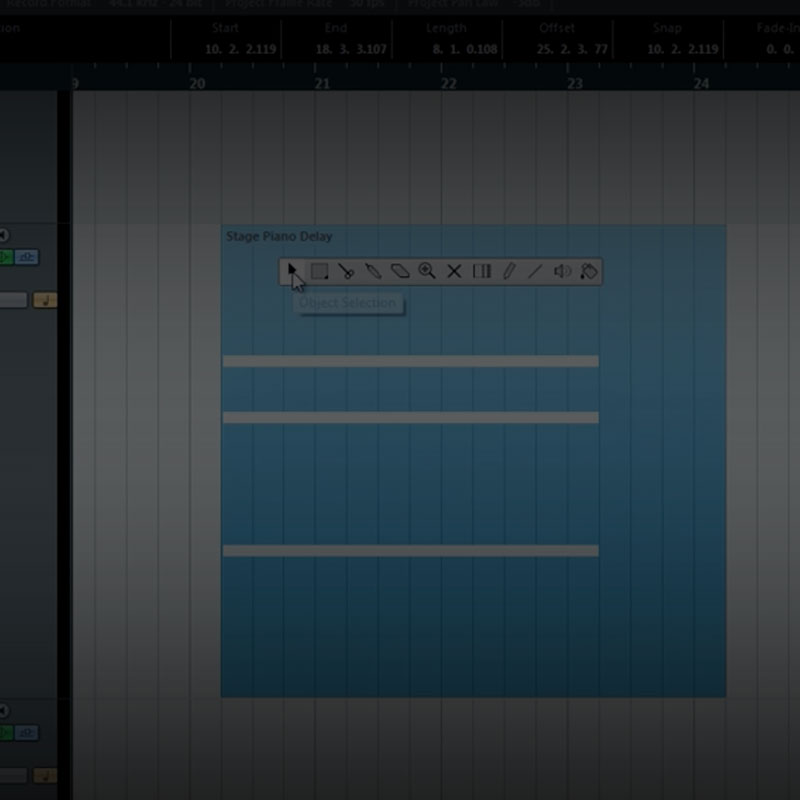Click the Snap value in the info line
This screenshot has height=800, width=800.
[x=683, y=49]
